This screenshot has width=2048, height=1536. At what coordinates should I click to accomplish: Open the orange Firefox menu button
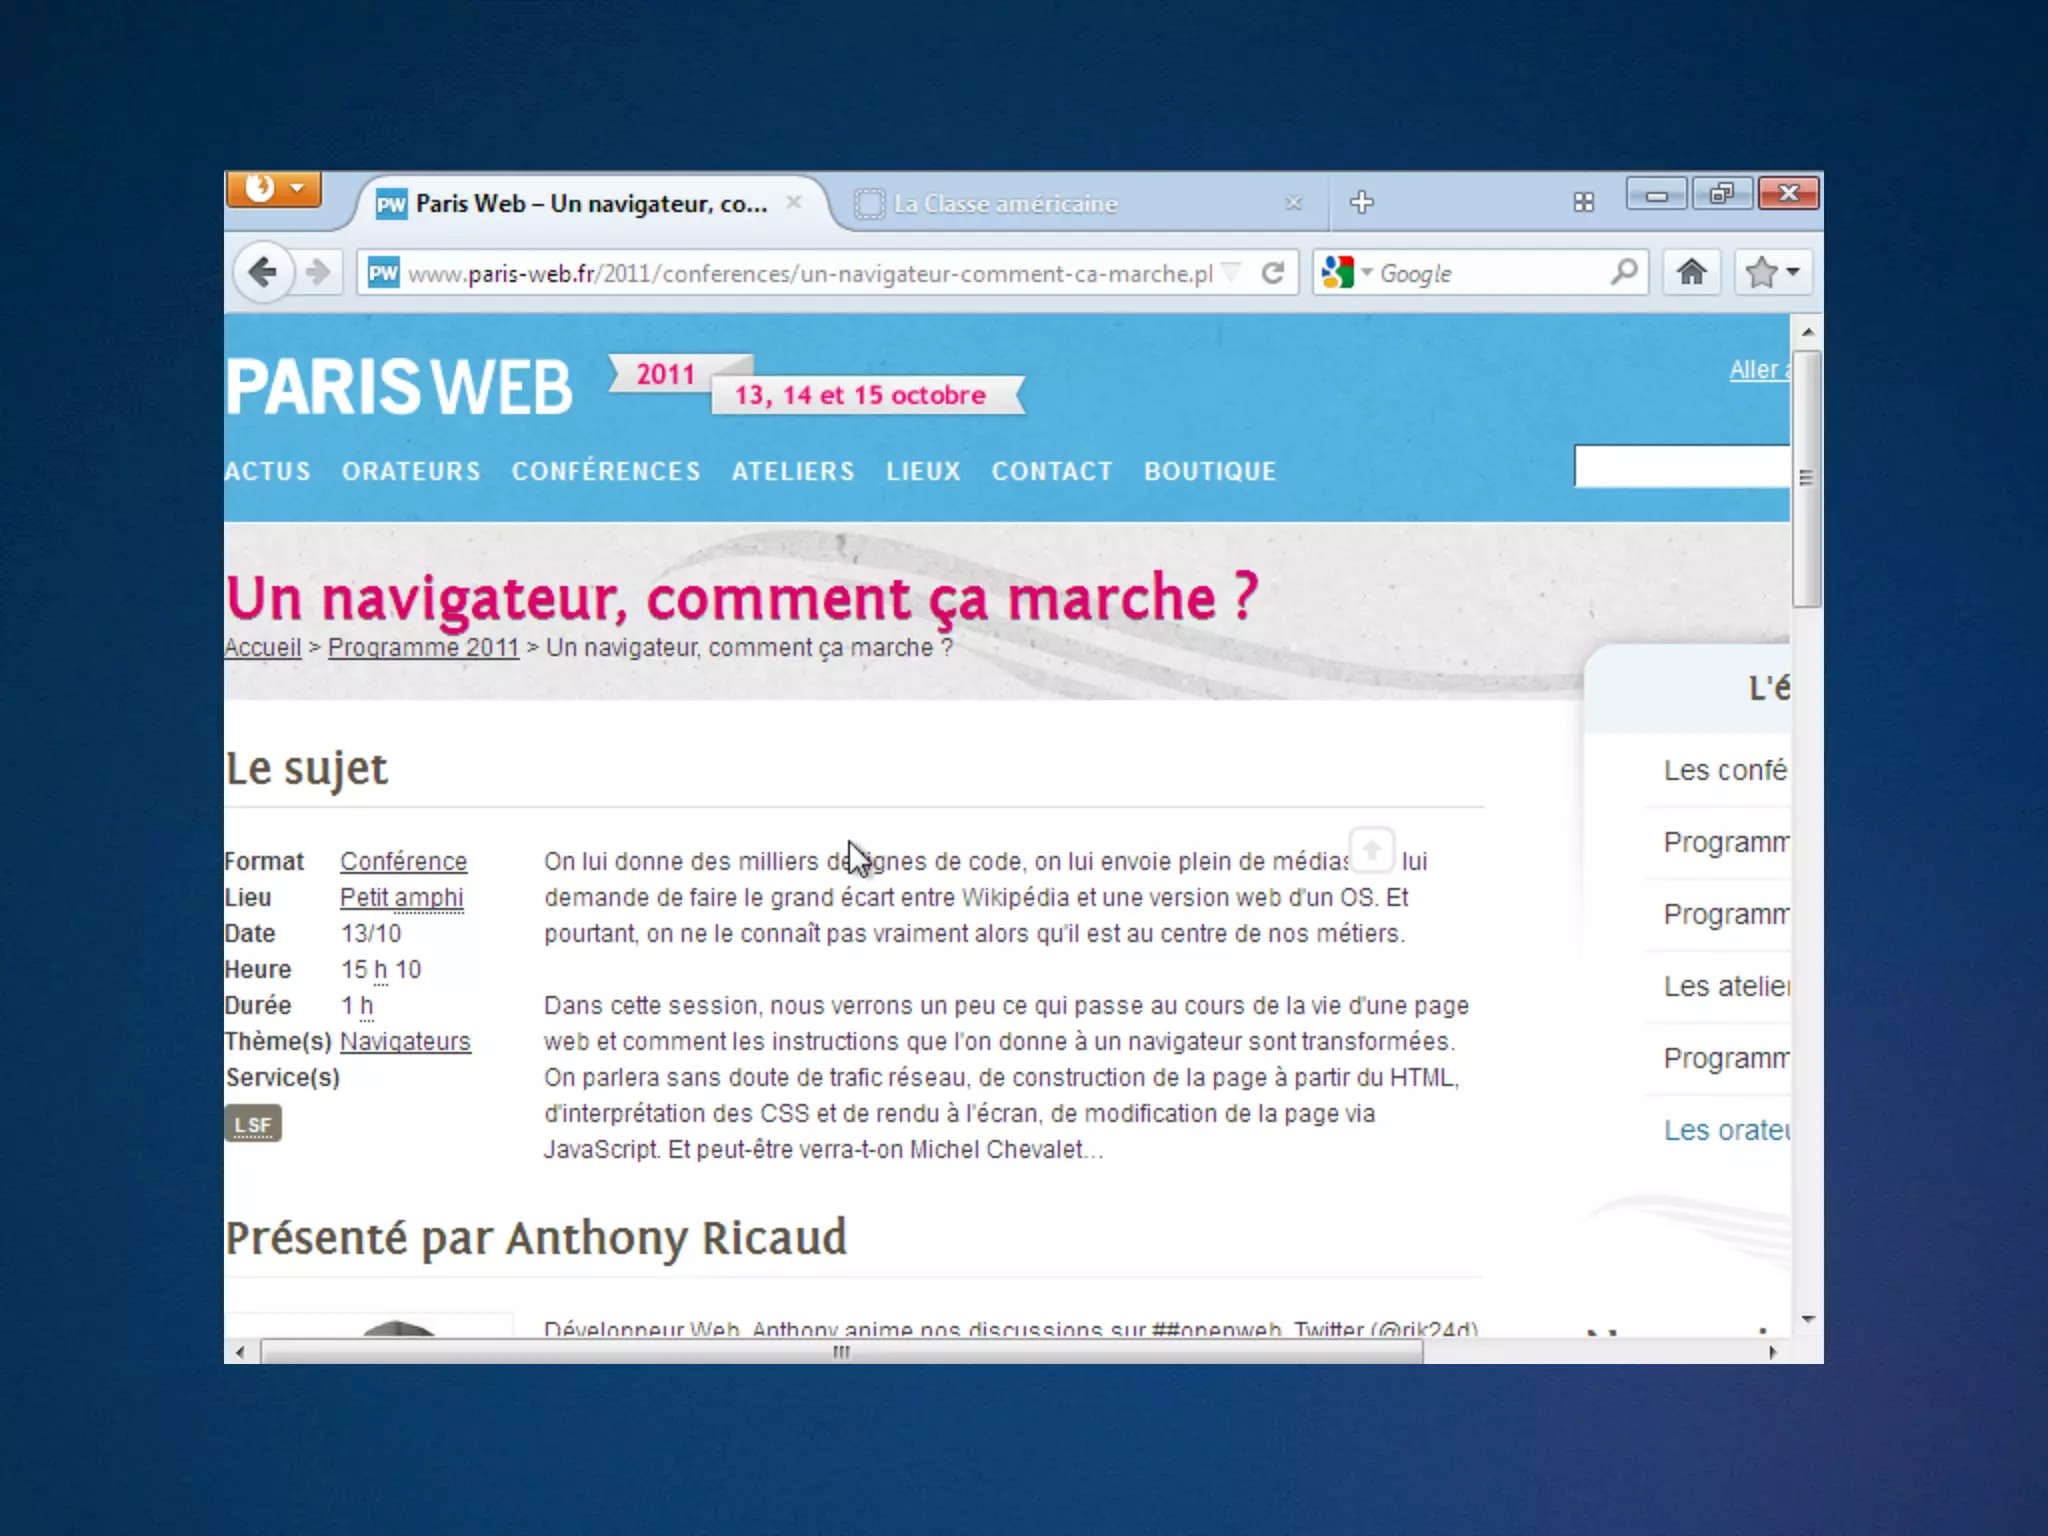[274, 188]
